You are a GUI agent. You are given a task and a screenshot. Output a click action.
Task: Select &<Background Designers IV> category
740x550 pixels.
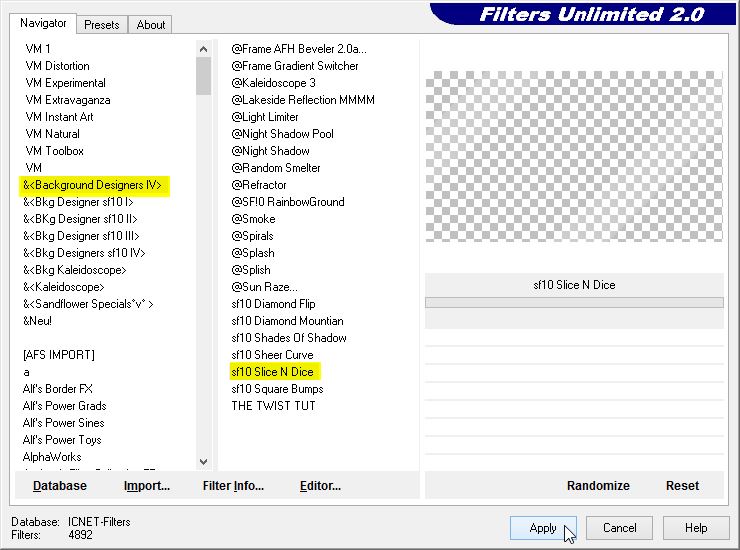(92, 185)
